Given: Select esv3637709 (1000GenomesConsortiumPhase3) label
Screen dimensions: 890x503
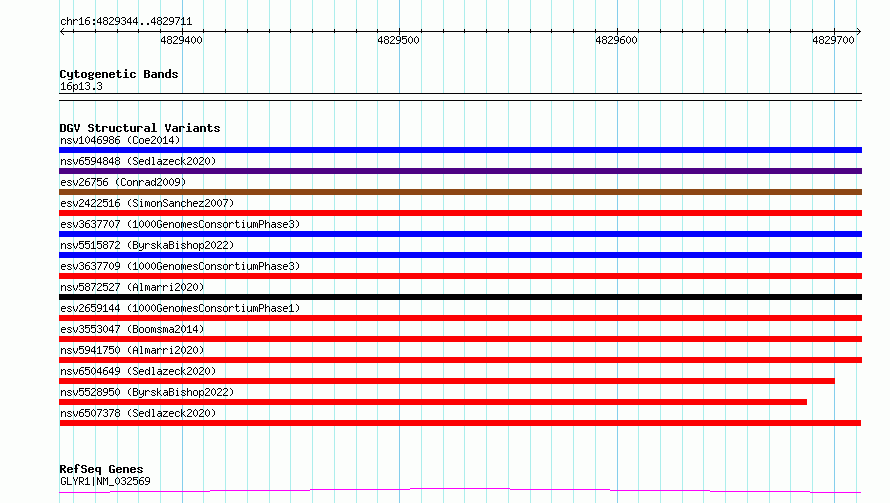Looking at the screenshot, I should click(x=180, y=266).
